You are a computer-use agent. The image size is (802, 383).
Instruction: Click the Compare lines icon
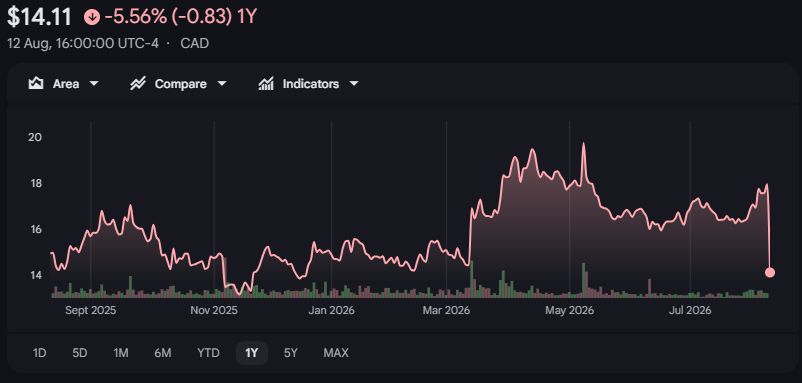click(138, 83)
